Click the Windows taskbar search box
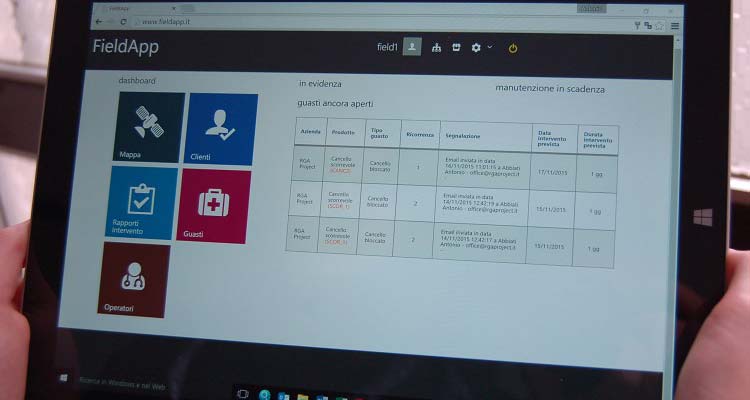The width and height of the screenshot is (750, 400). pyautogui.click(x=125, y=384)
